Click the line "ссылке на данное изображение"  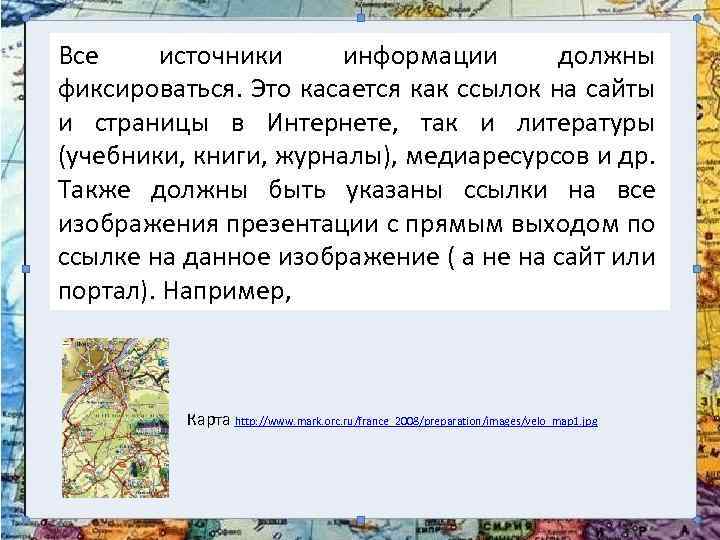point(356,257)
